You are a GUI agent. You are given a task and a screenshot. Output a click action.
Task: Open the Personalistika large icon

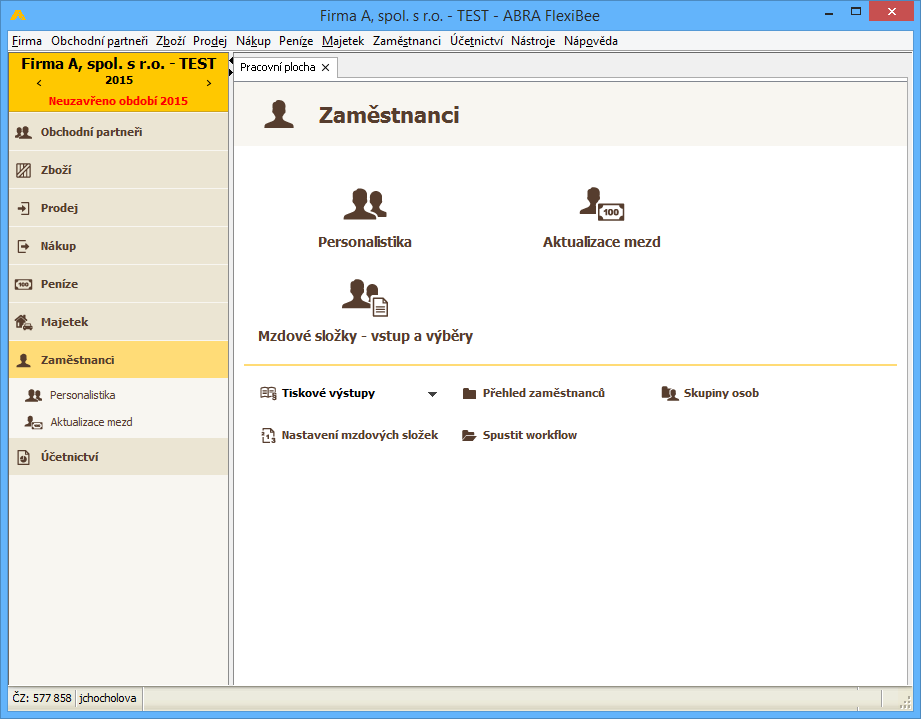pos(365,203)
